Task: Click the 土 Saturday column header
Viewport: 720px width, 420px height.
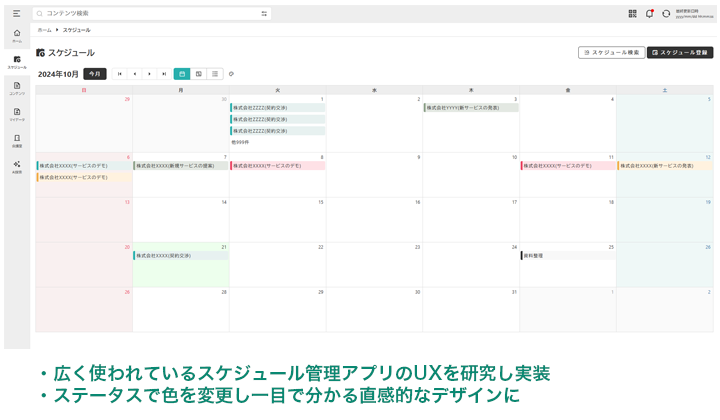Action: (665, 90)
